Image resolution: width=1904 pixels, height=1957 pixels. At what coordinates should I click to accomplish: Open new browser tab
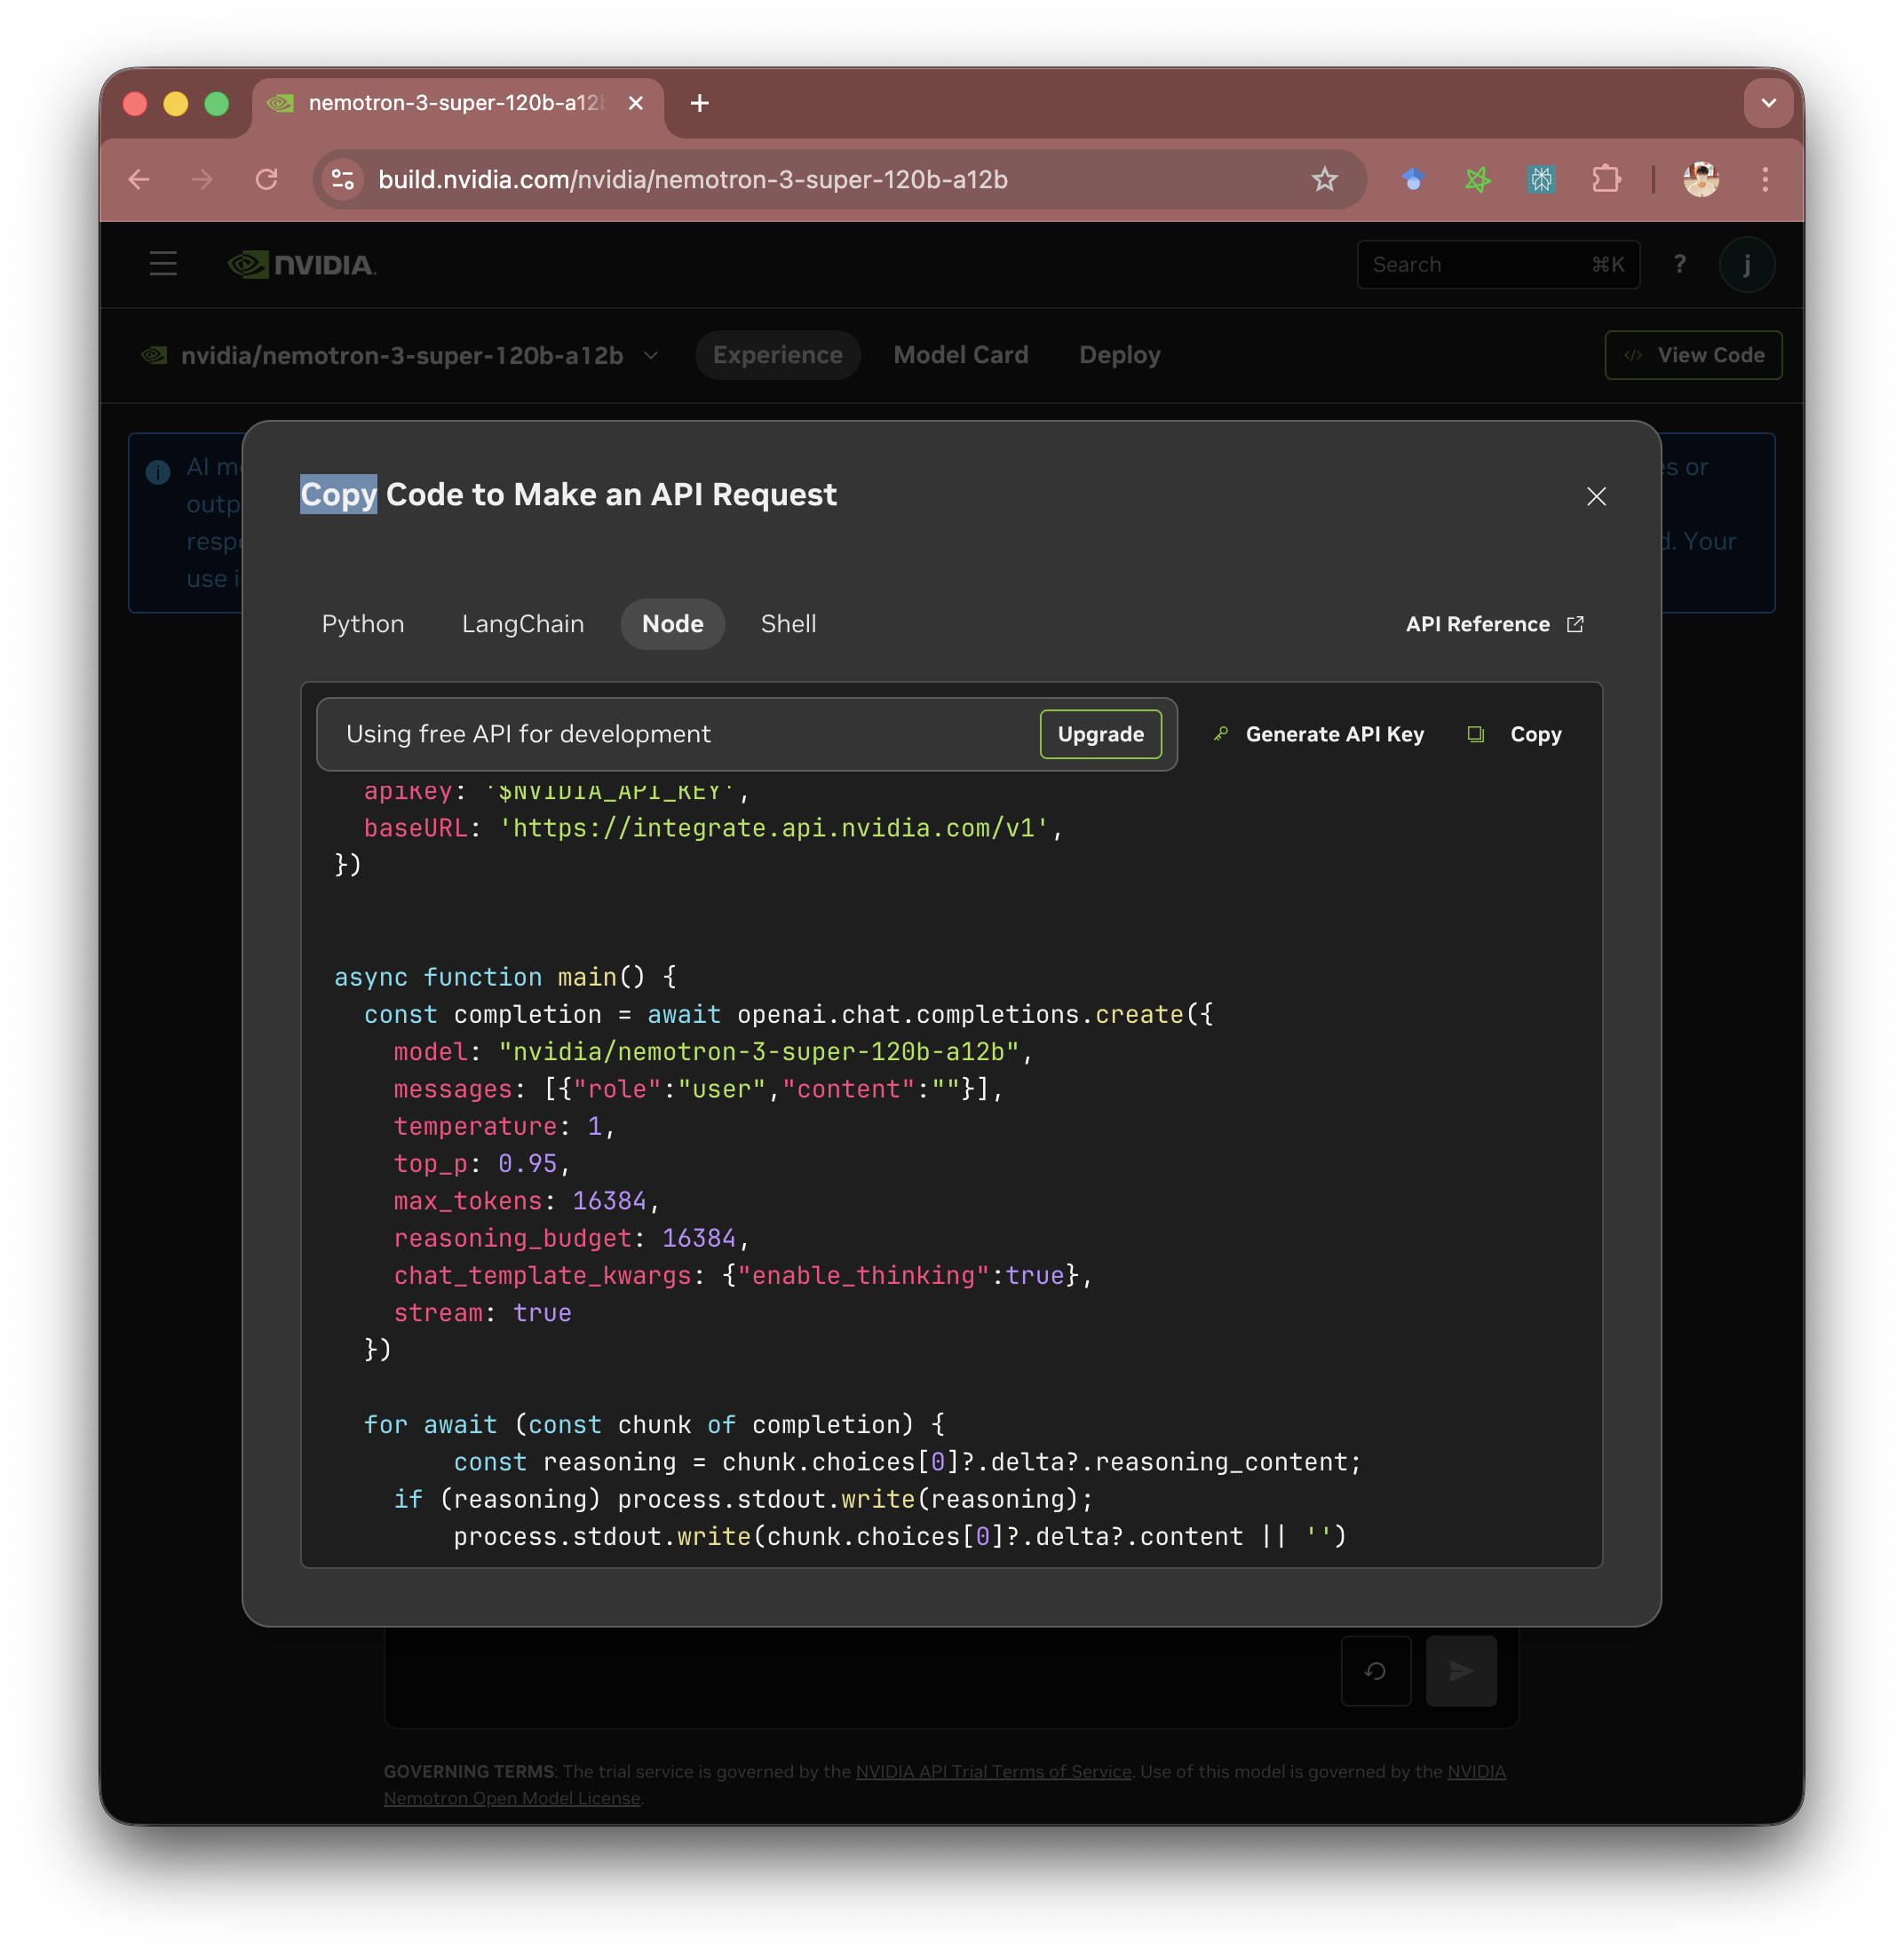699,103
